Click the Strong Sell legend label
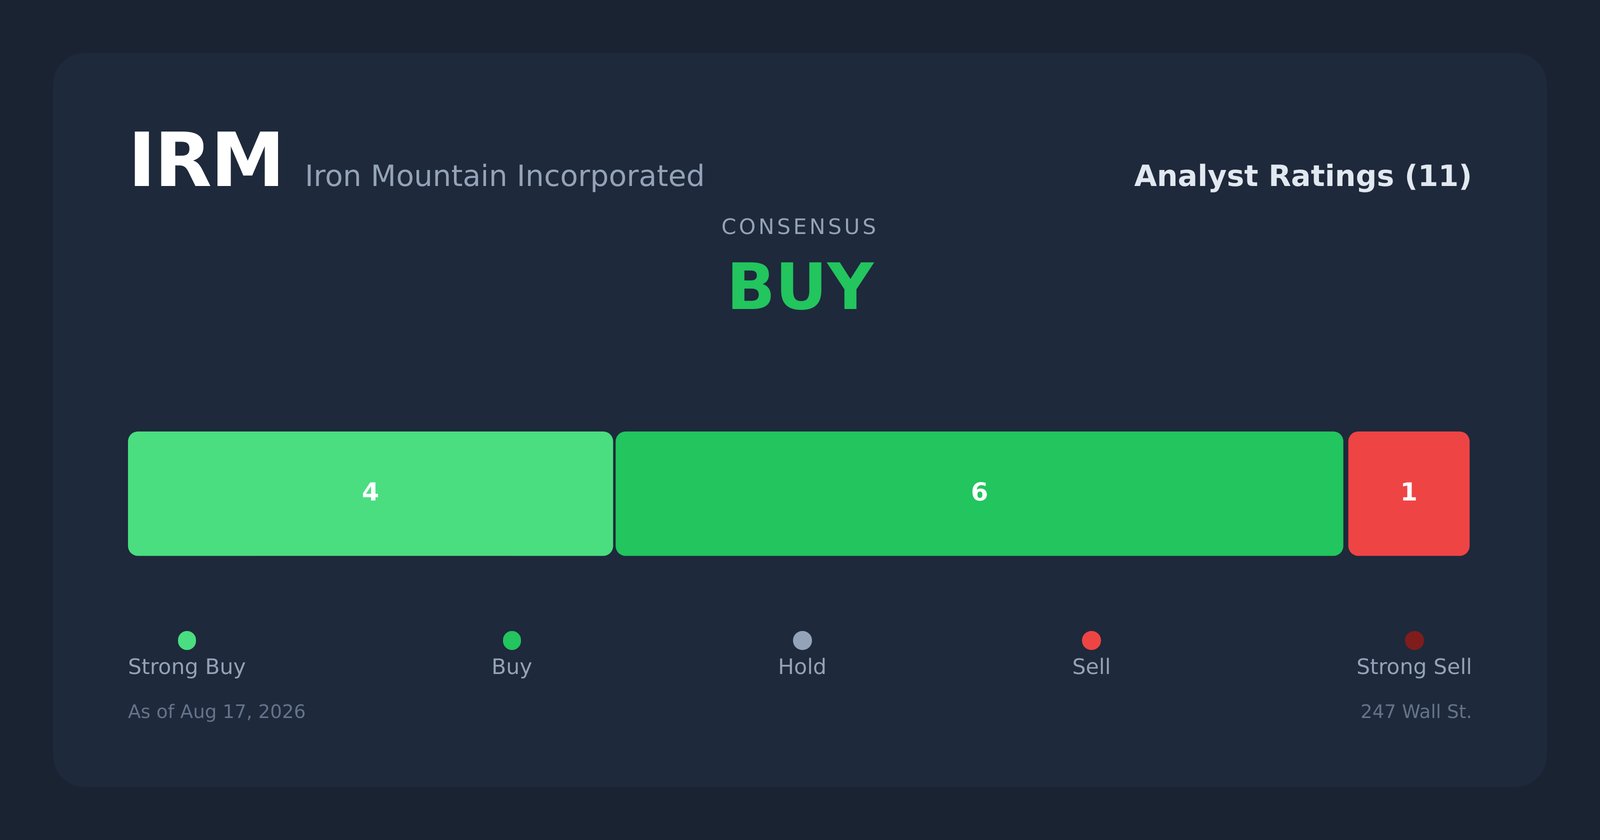 tap(1414, 667)
